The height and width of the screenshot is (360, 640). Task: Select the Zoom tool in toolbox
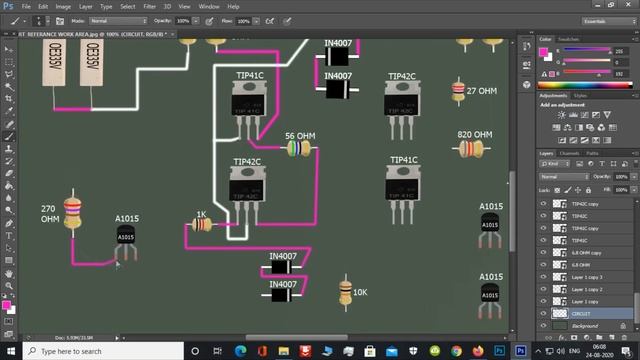tap(9, 286)
